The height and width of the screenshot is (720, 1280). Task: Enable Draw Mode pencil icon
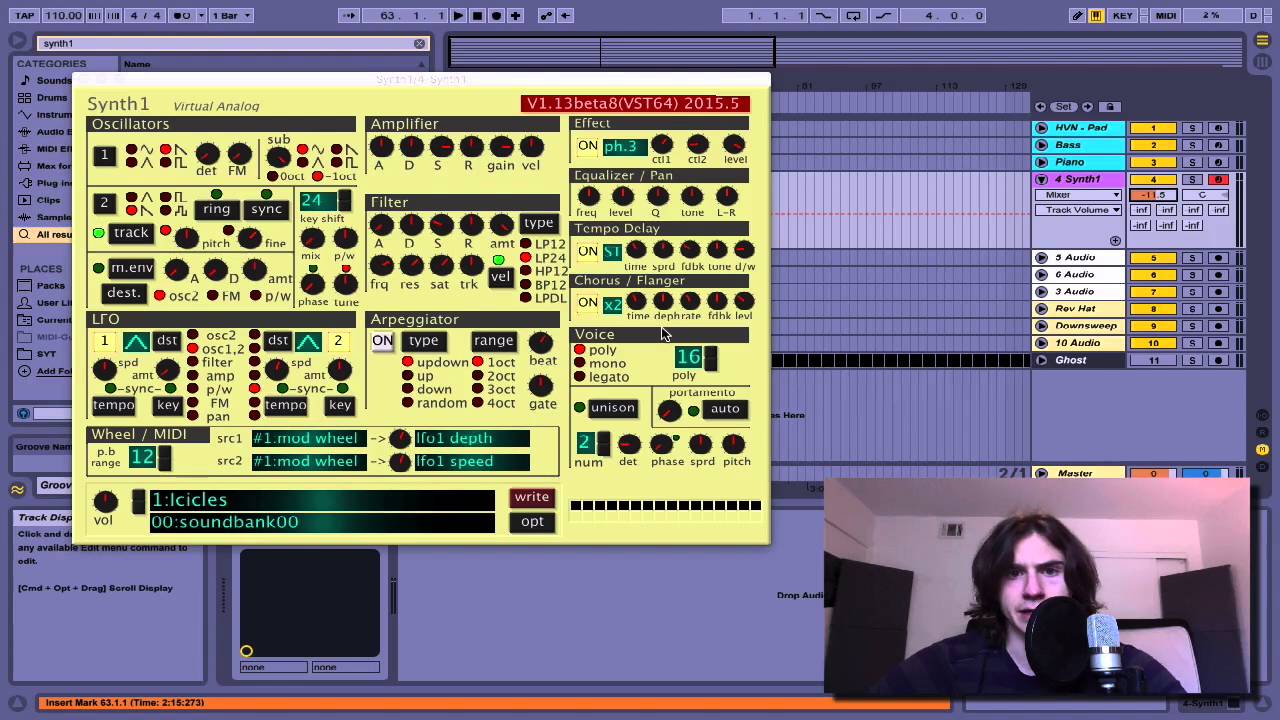tap(1077, 15)
